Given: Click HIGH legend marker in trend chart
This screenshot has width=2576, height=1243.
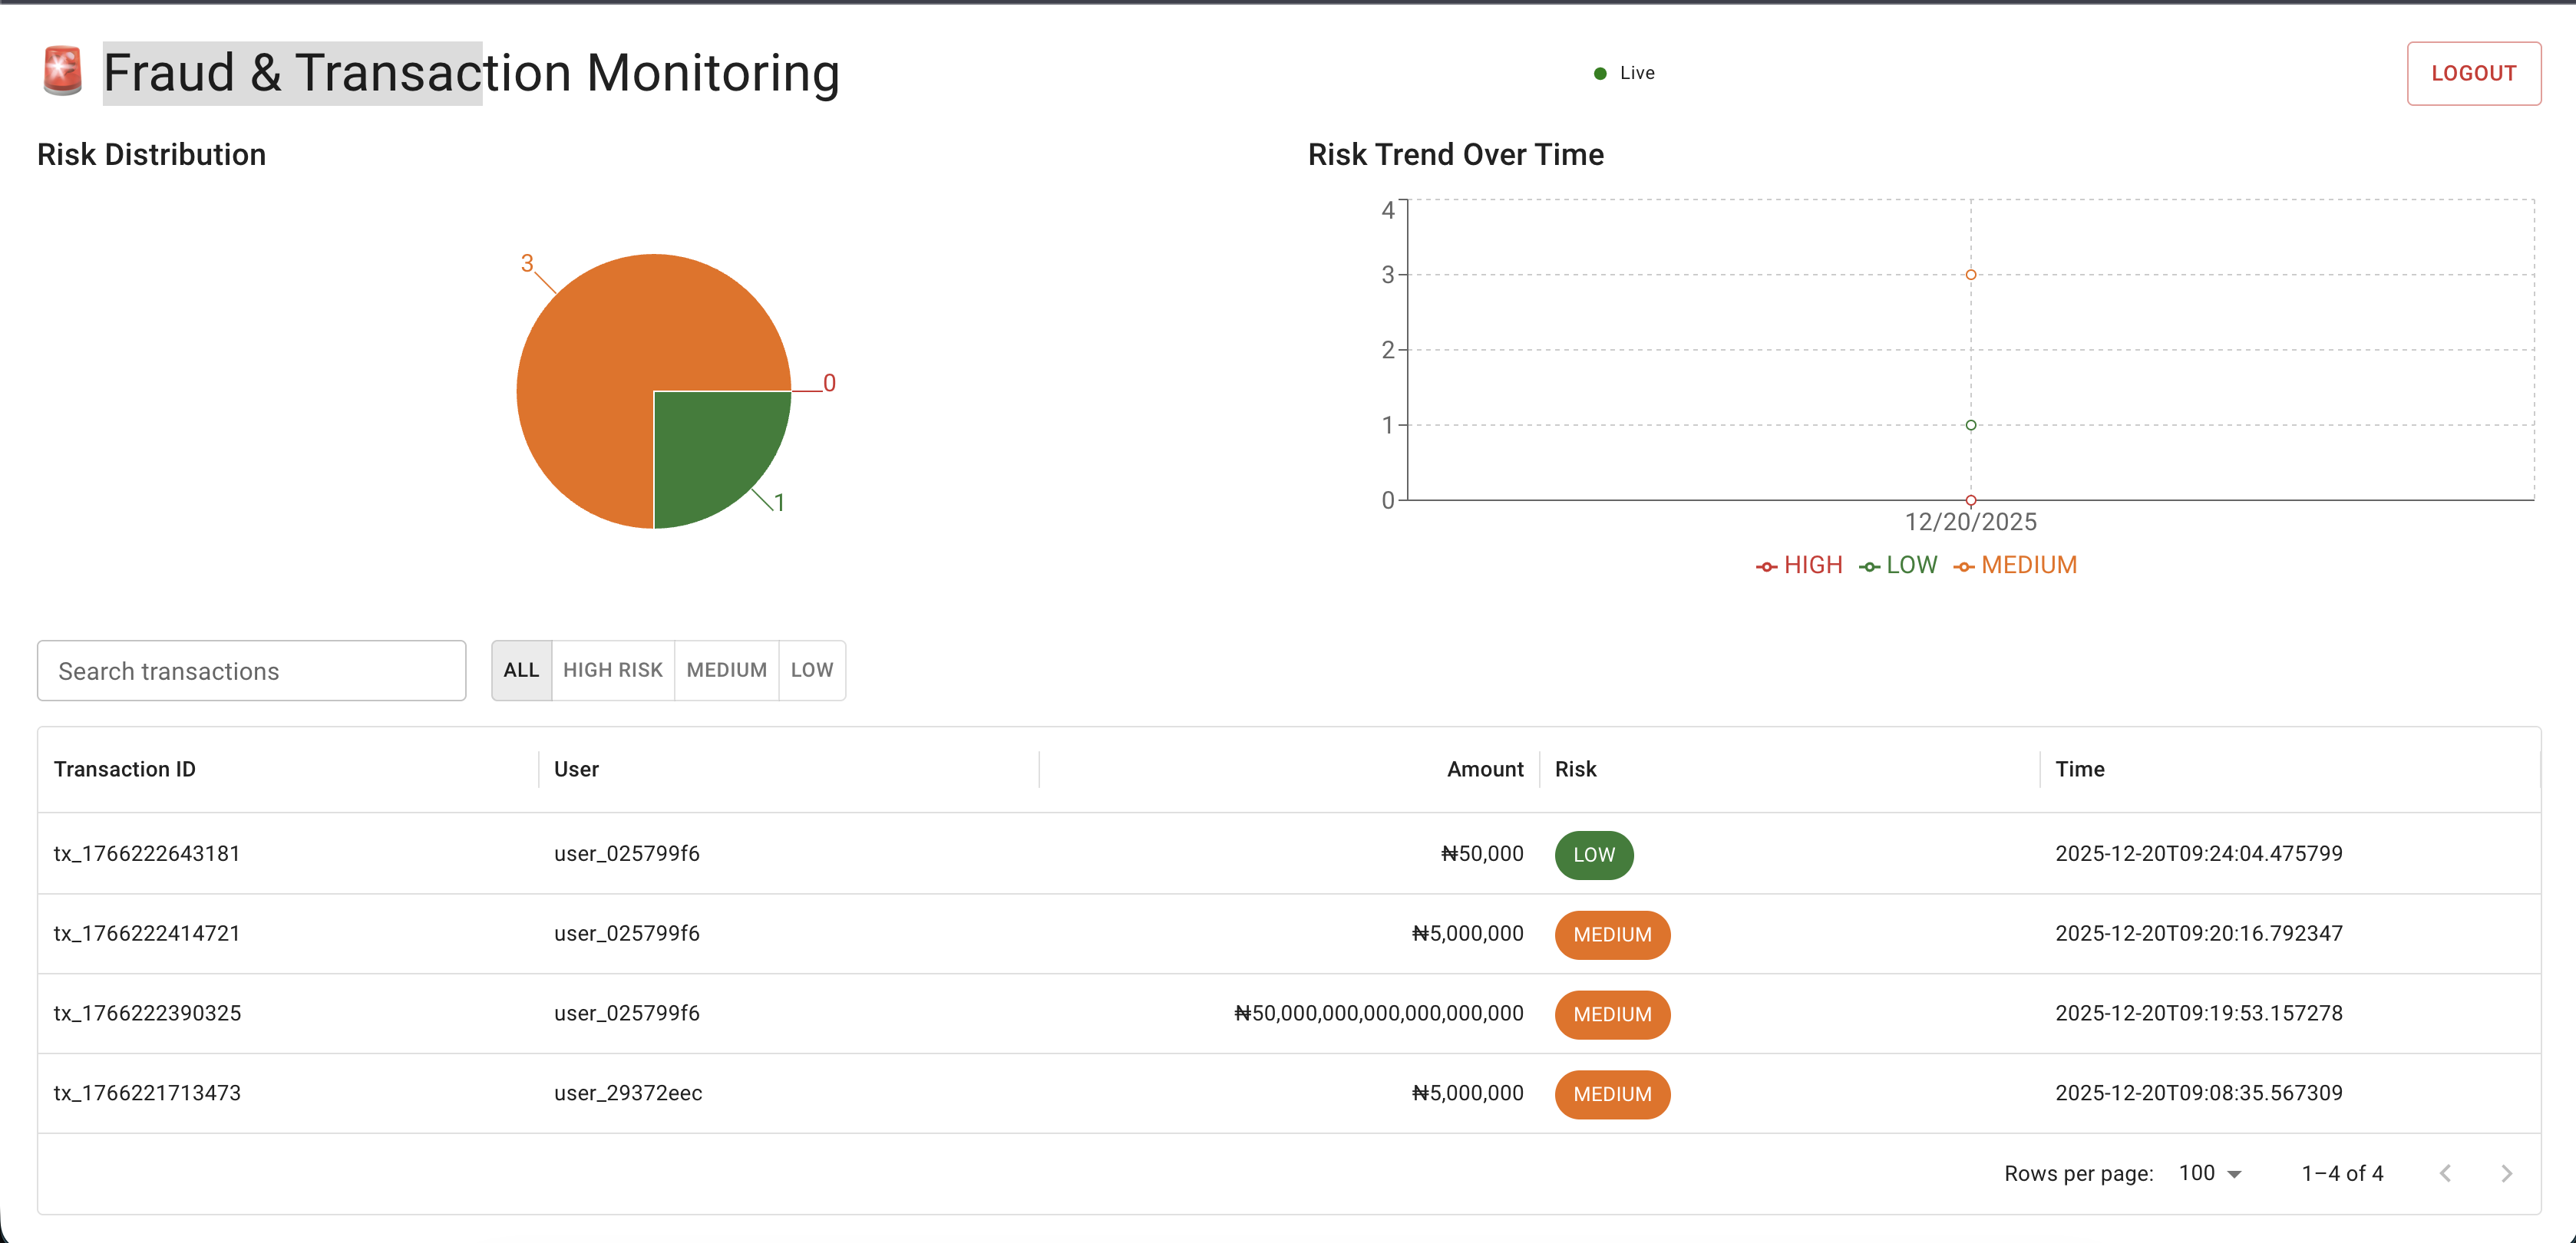Looking at the screenshot, I should (1767, 567).
